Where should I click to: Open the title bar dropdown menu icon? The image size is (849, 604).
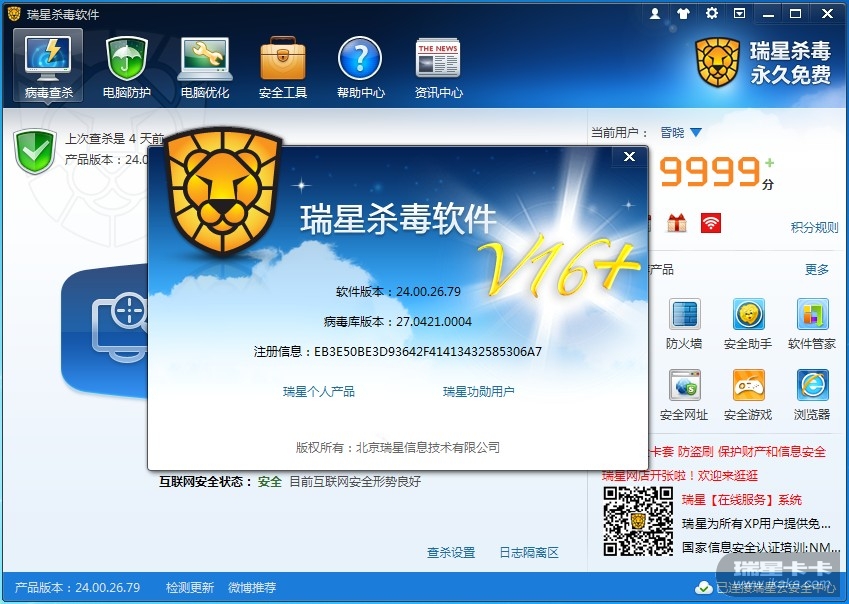point(739,14)
